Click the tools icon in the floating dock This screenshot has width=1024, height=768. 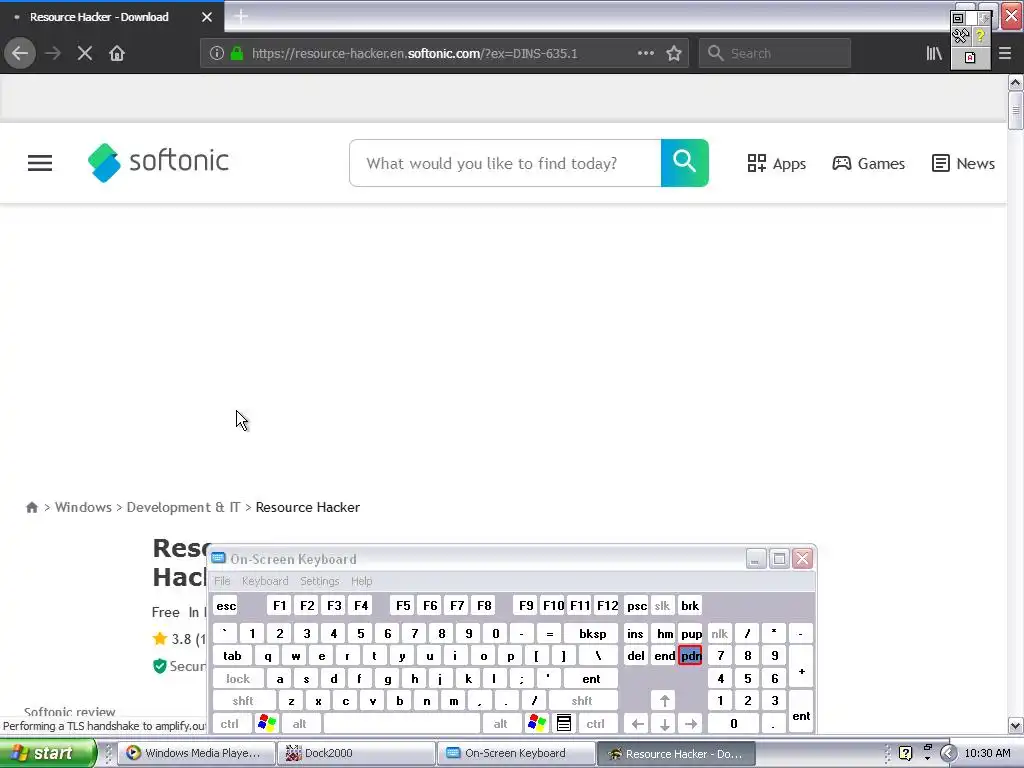pyautogui.click(x=961, y=37)
